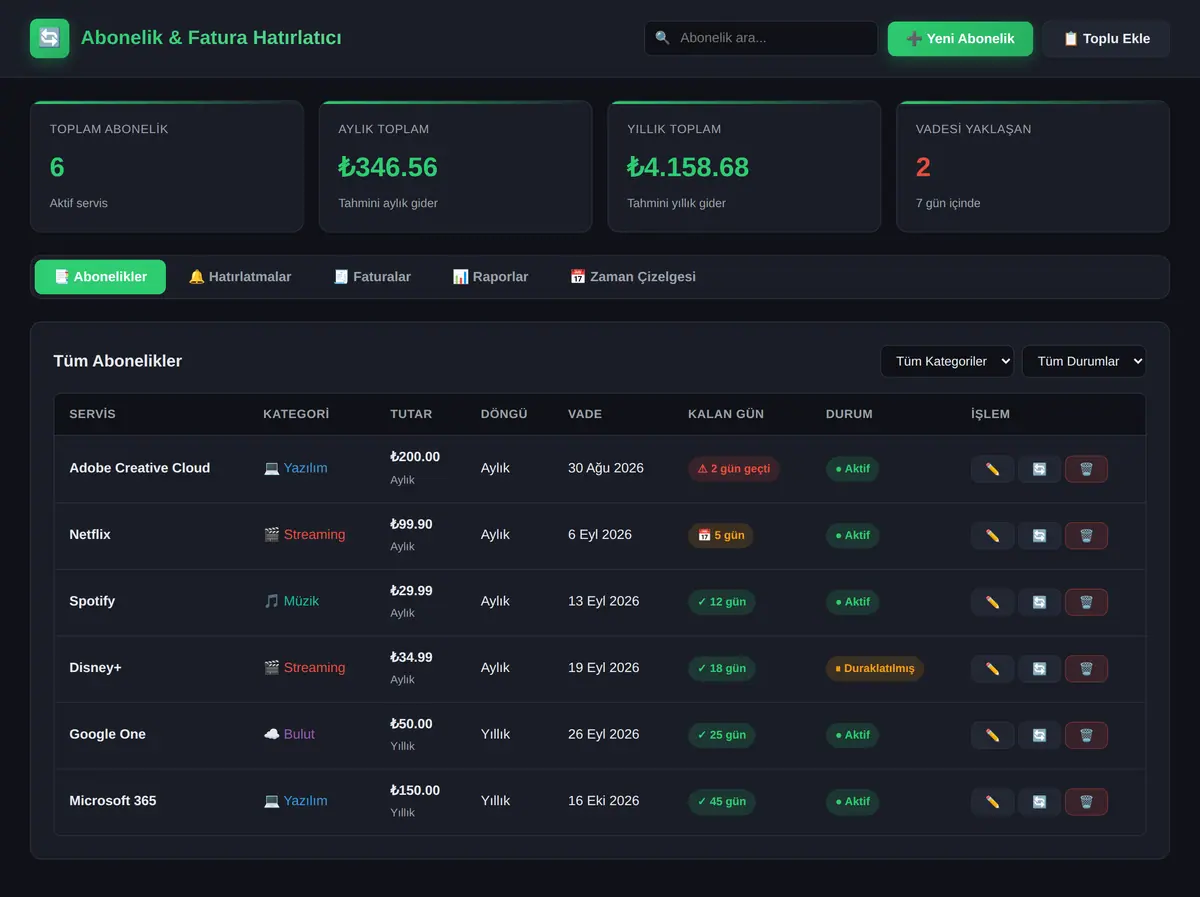Go to the Raporlar tab
The height and width of the screenshot is (897, 1200).
(490, 277)
